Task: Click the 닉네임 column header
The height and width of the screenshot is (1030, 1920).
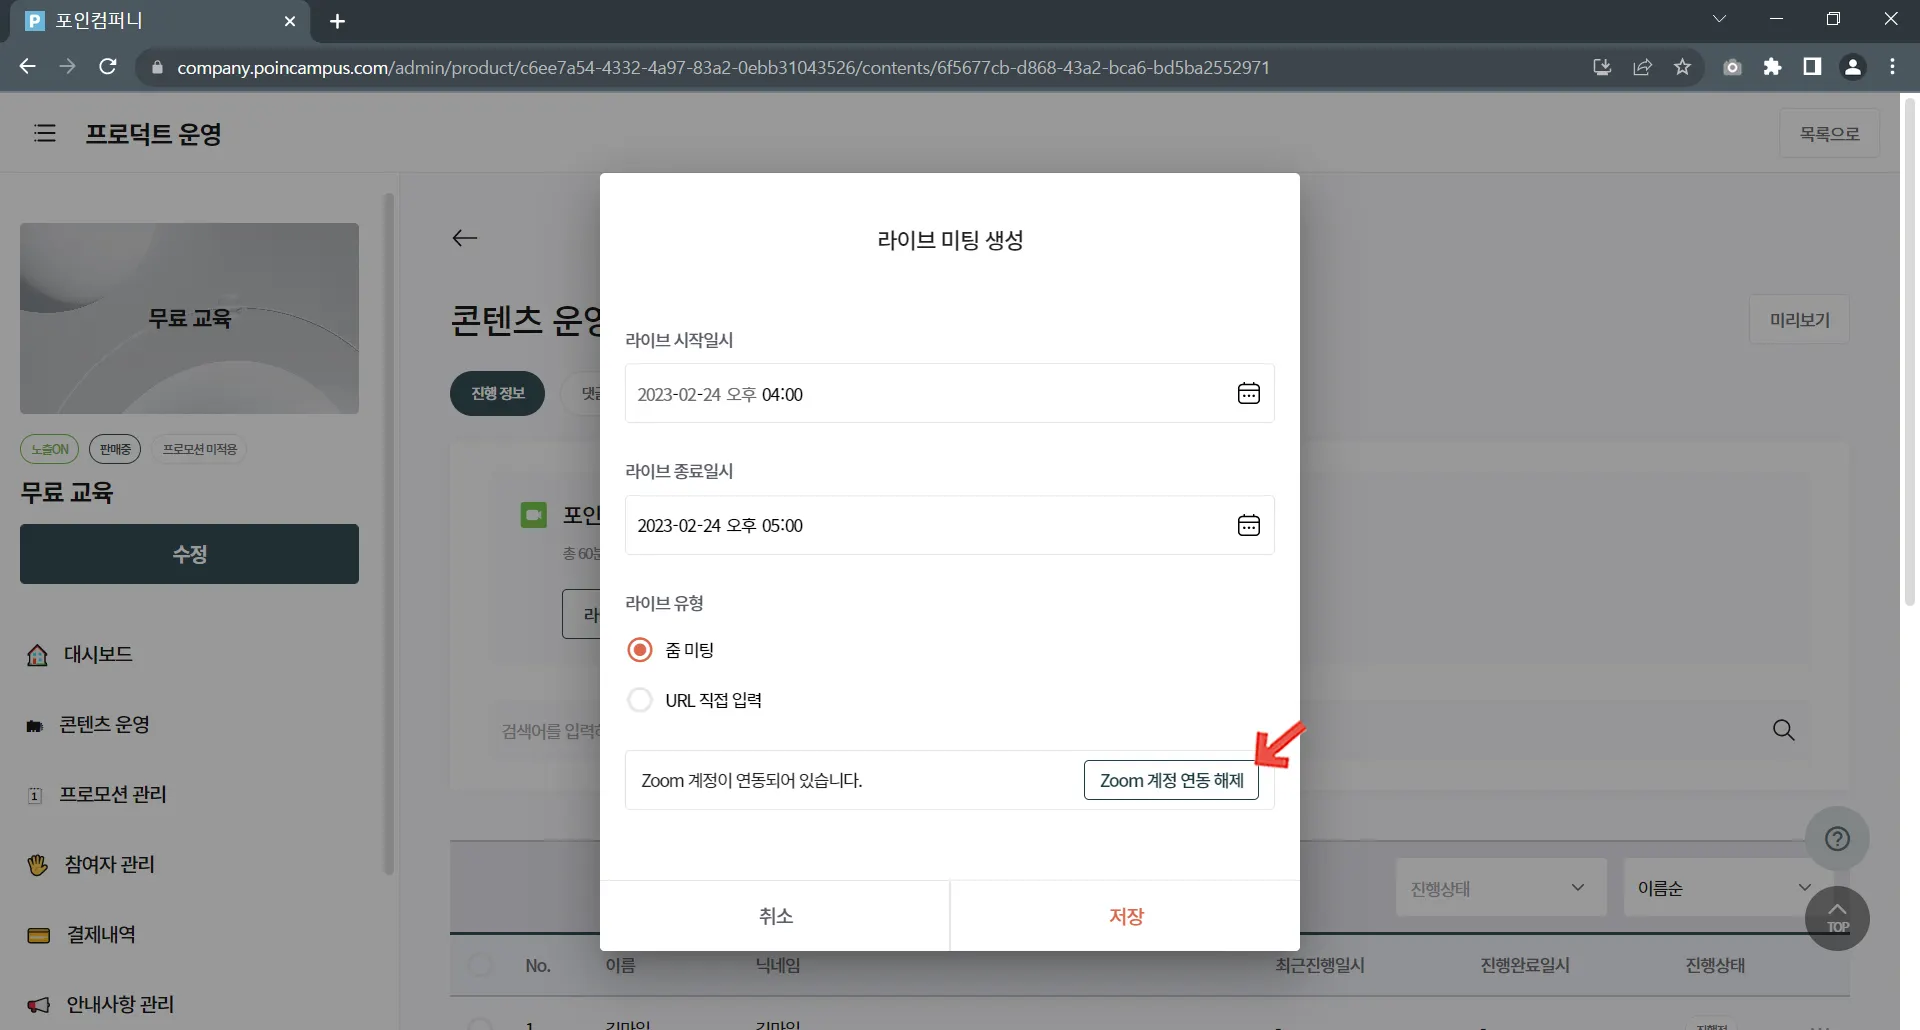Action: (x=778, y=965)
